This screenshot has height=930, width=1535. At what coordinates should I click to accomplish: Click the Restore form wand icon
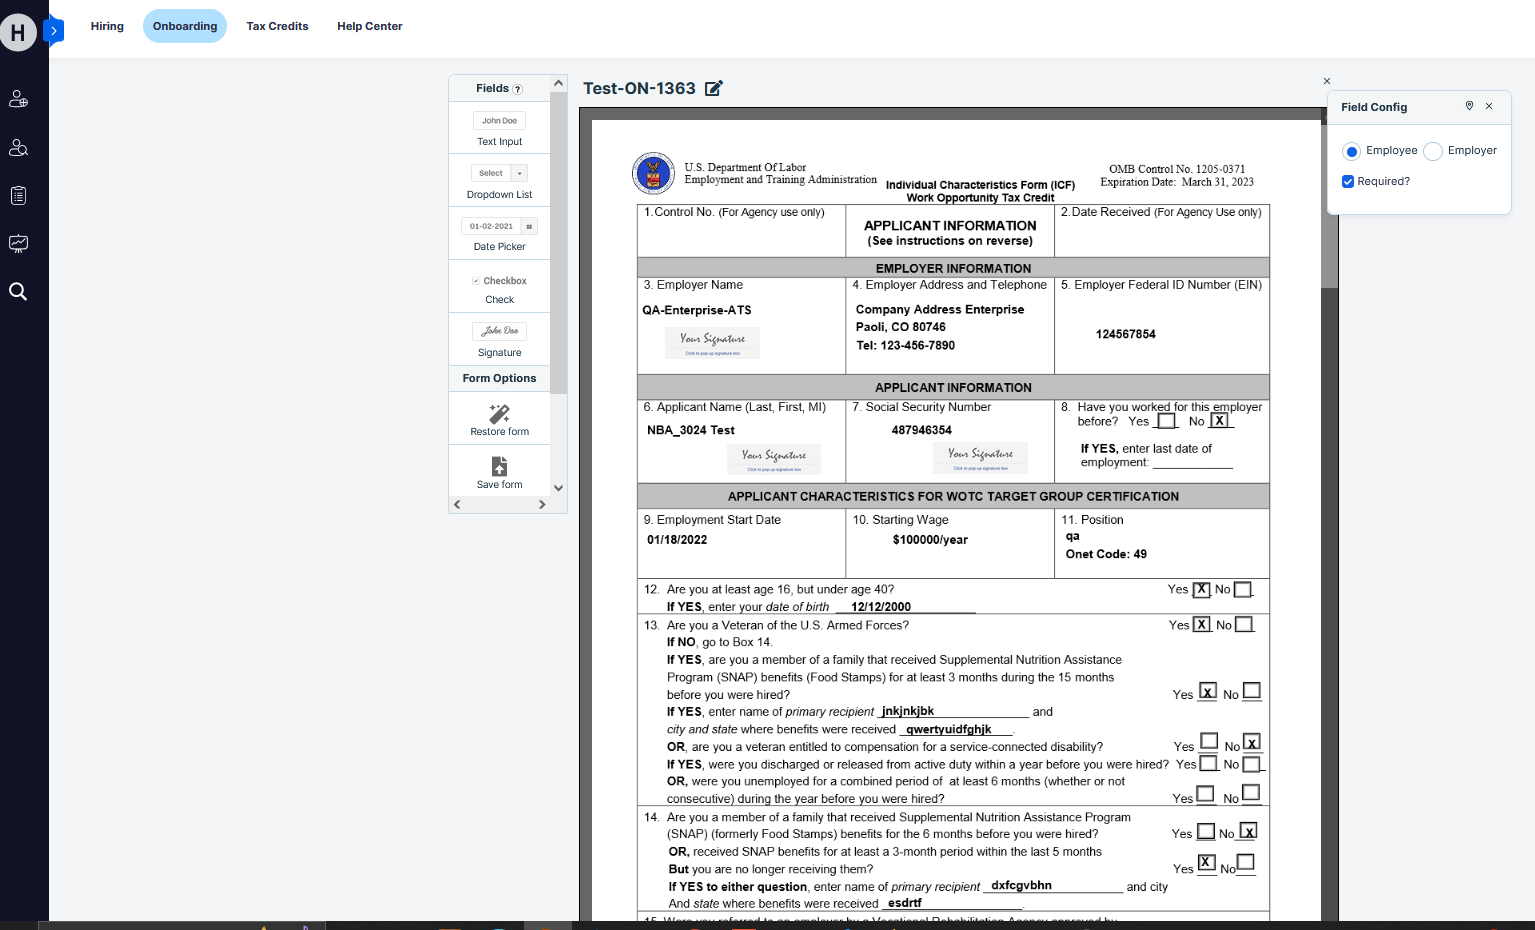click(x=499, y=414)
